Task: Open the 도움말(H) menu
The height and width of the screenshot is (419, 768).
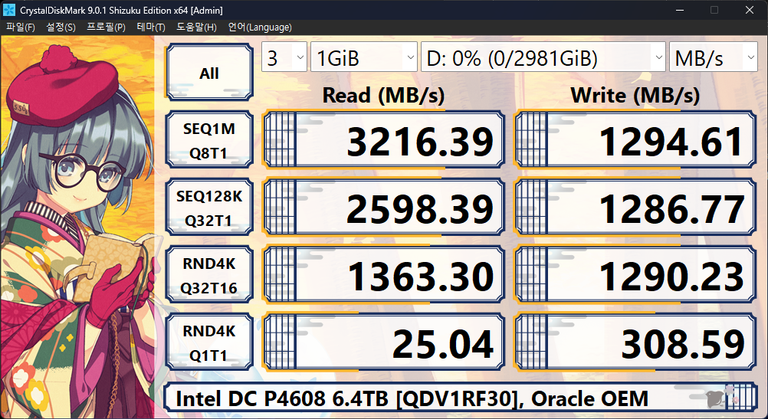Action: pyautogui.click(x=196, y=27)
